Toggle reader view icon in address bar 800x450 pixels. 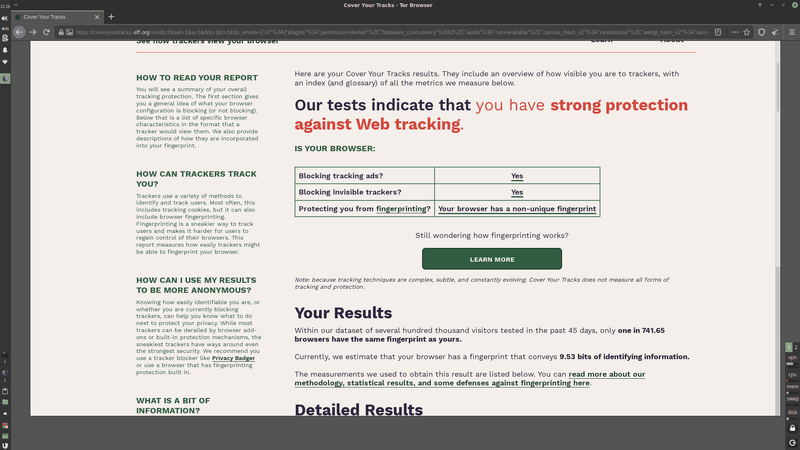click(718, 32)
